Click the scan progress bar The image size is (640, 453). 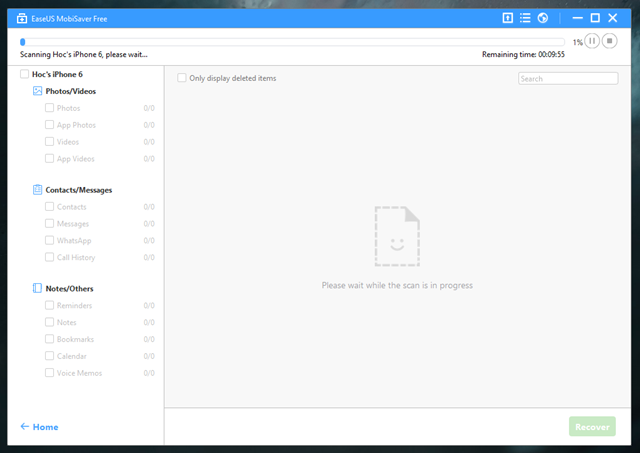292,42
